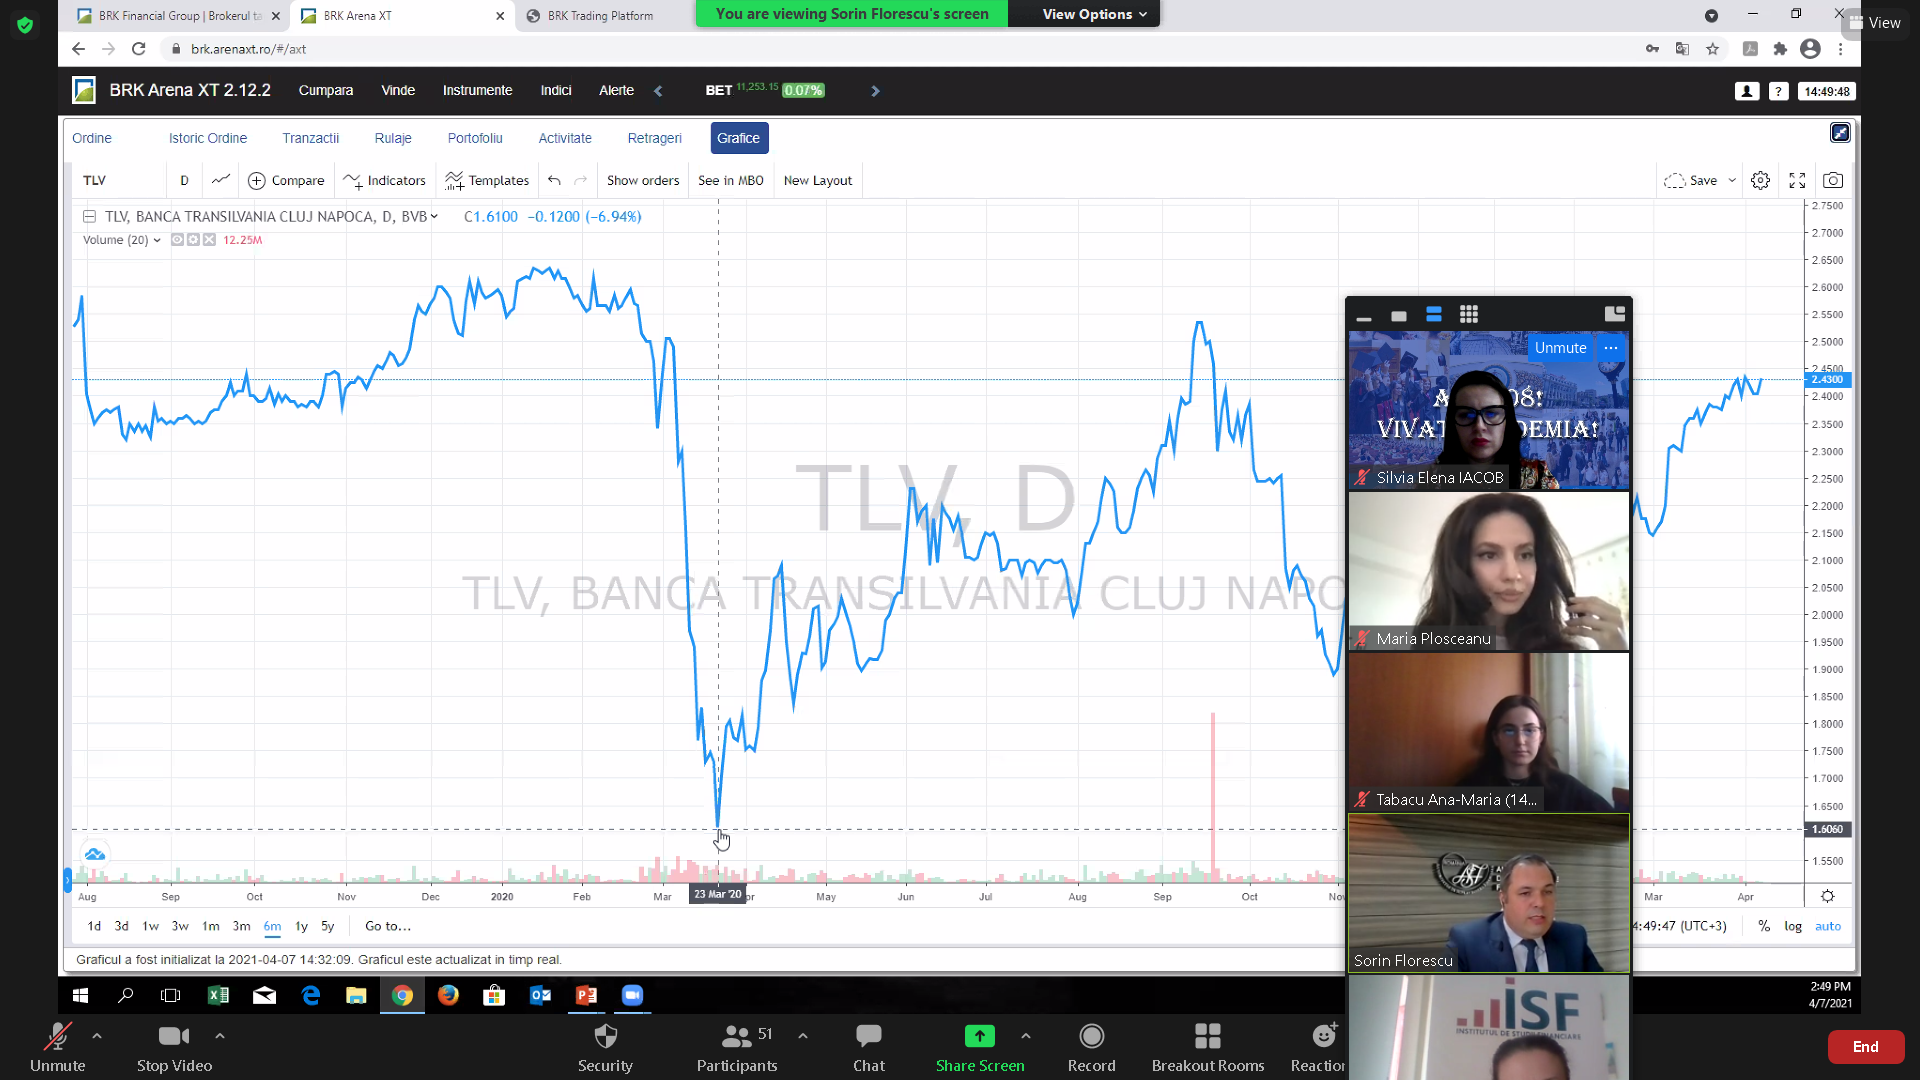Image resolution: width=1920 pixels, height=1080 pixels.
Task: Click the time axis settings gear icon
Action: [1827, 896]
